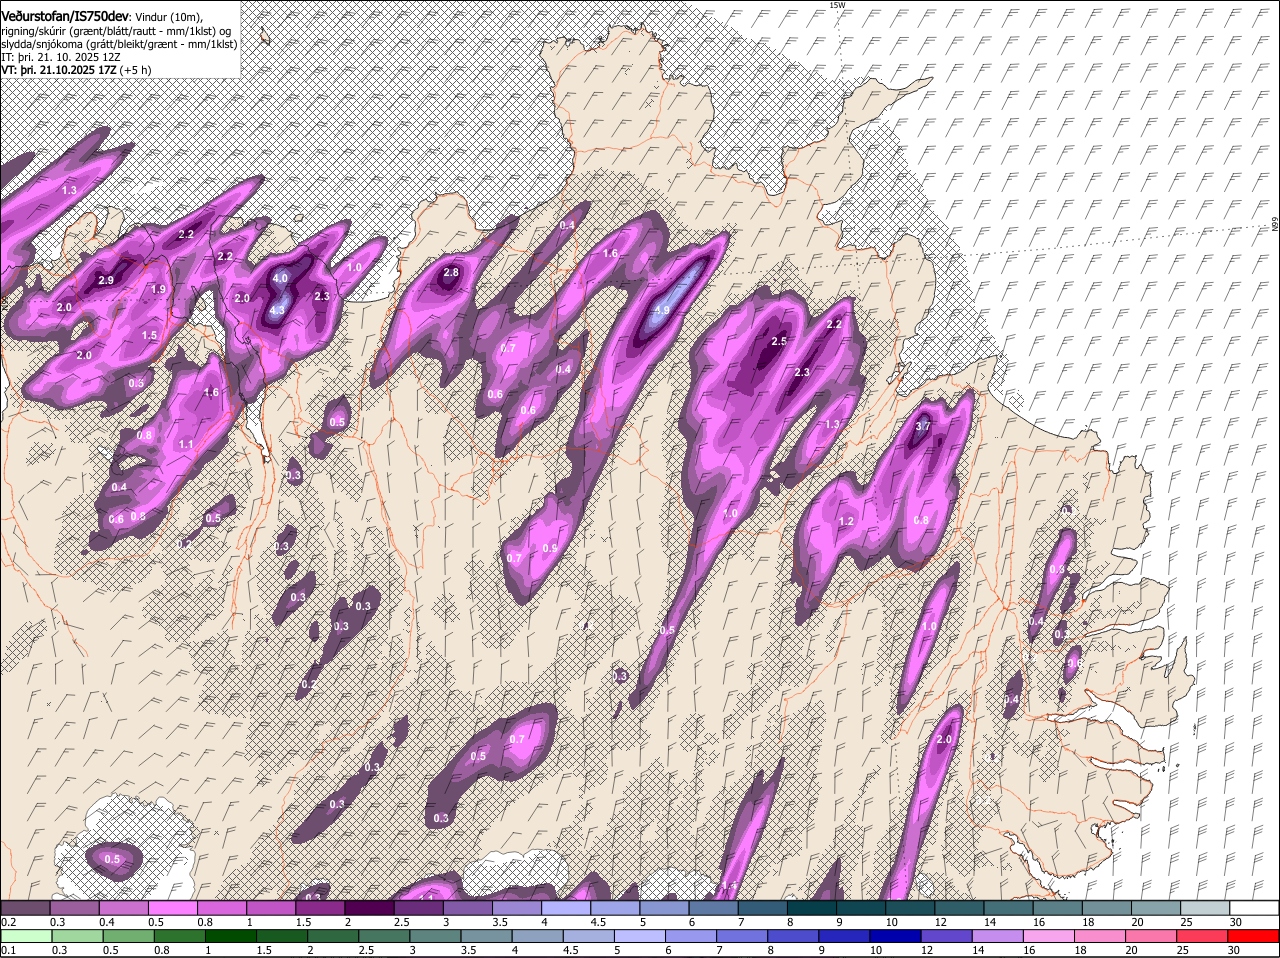Select red swatch after 30, lower scale
This screenshot has height=958, width=1280.
coord(1254,936)
